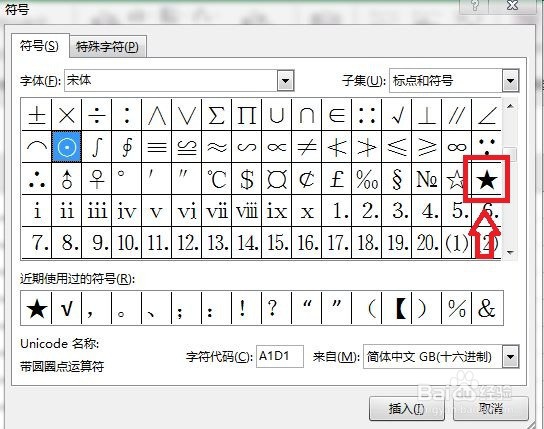Select the dollar $ symbol
Screen dimensions: 544x429
point(246,179)
